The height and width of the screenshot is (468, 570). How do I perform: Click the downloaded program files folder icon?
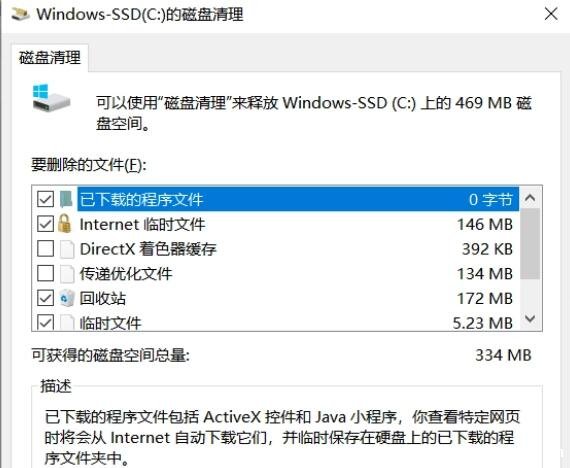(x=66, y=199)
